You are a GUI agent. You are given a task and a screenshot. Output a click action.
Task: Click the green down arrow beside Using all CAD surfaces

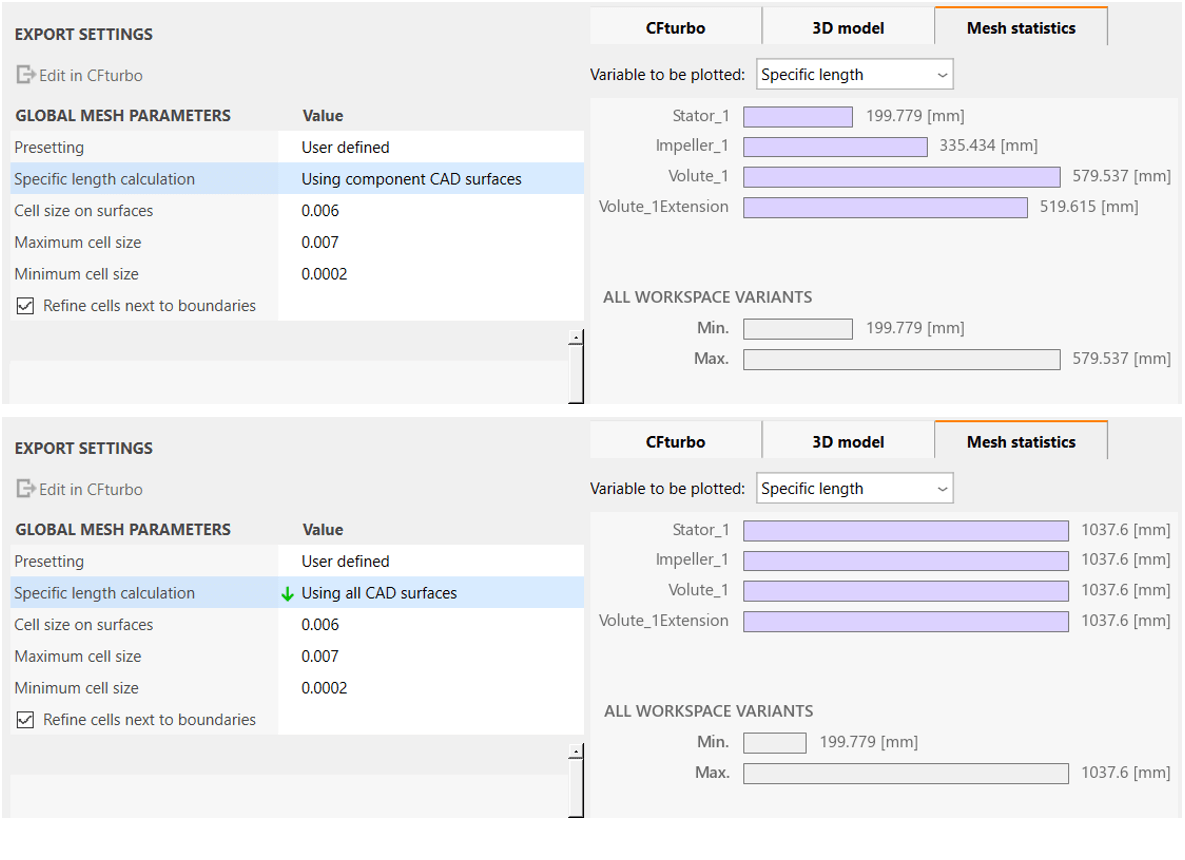click(x=287, y=594)
